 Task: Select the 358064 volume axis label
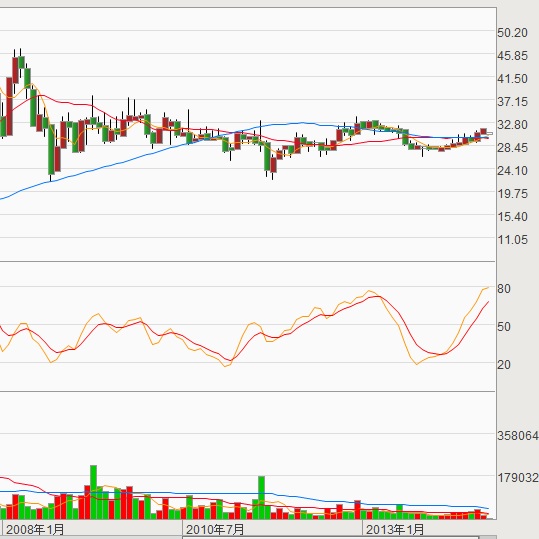pyautogui.click(x=518, y=436)
